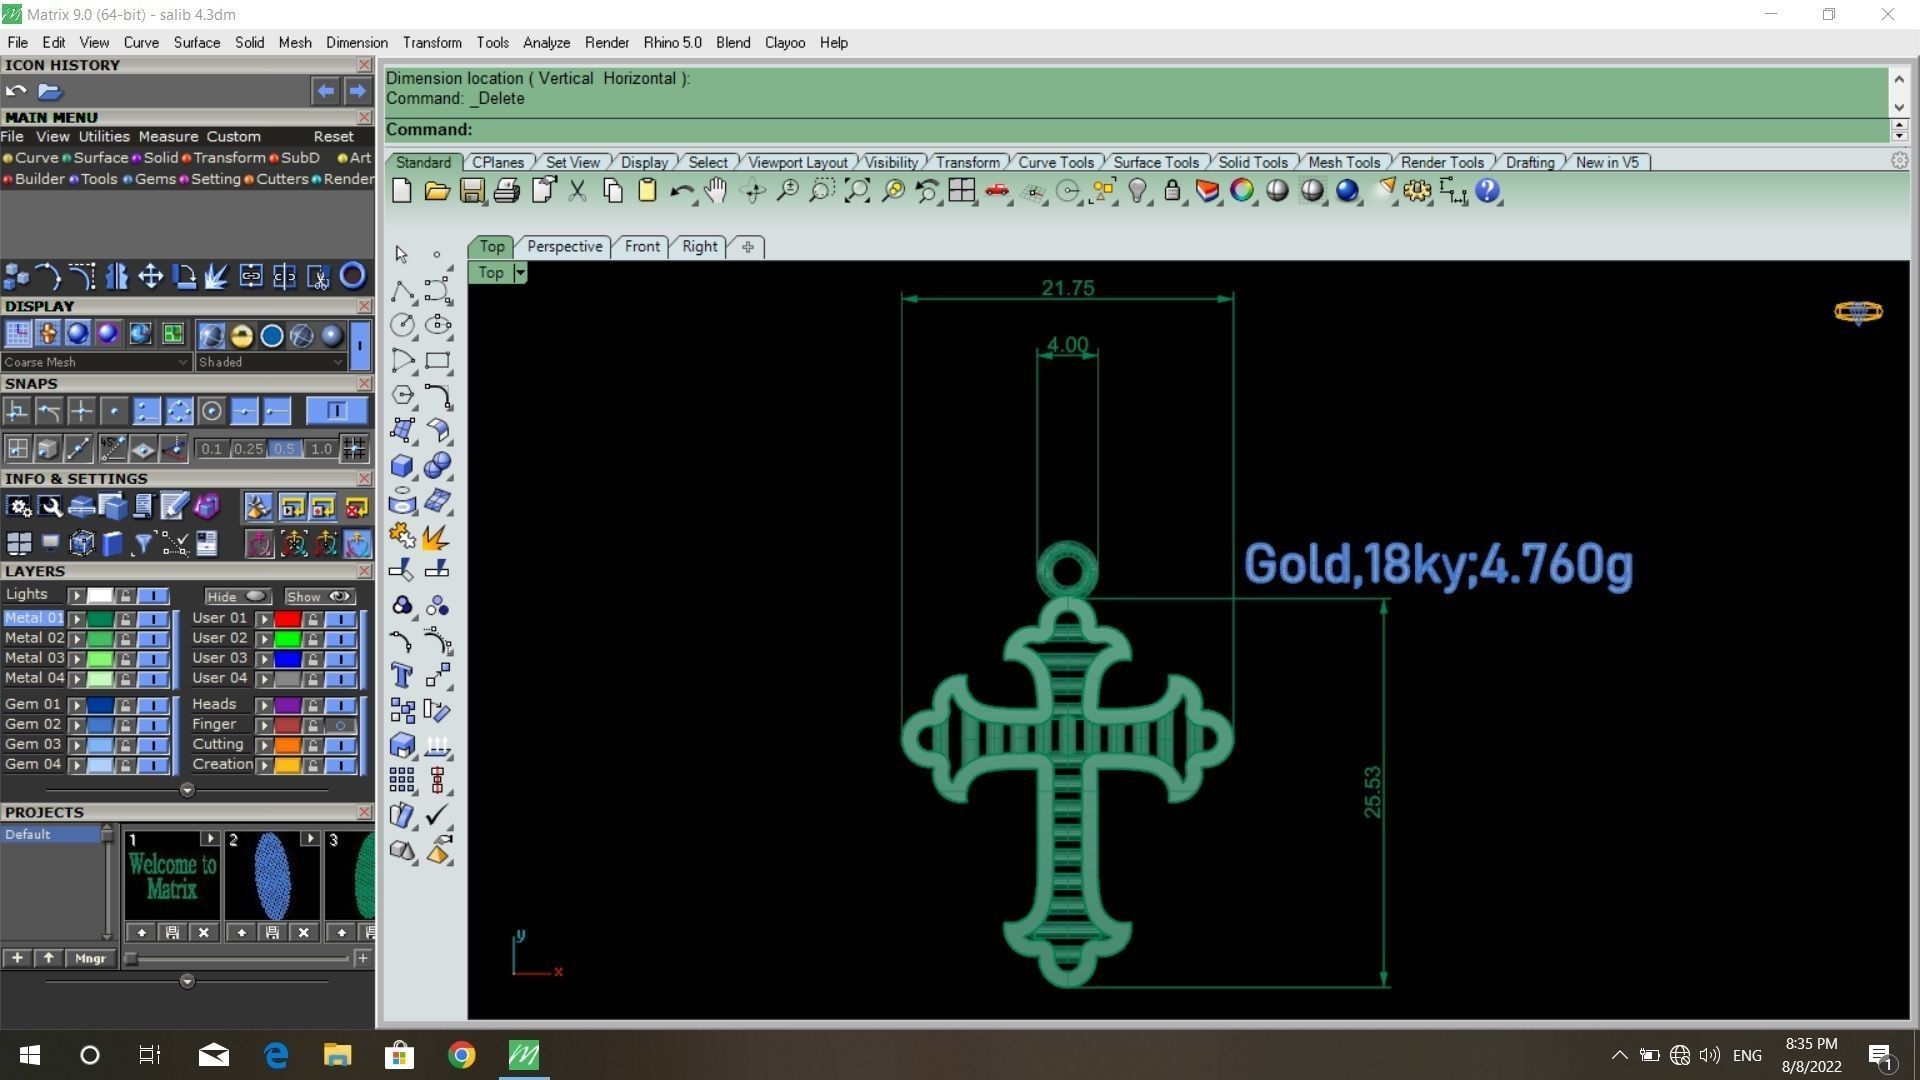
Task: Expand the Metal 02 layer arrow
Action: (76, 639)
